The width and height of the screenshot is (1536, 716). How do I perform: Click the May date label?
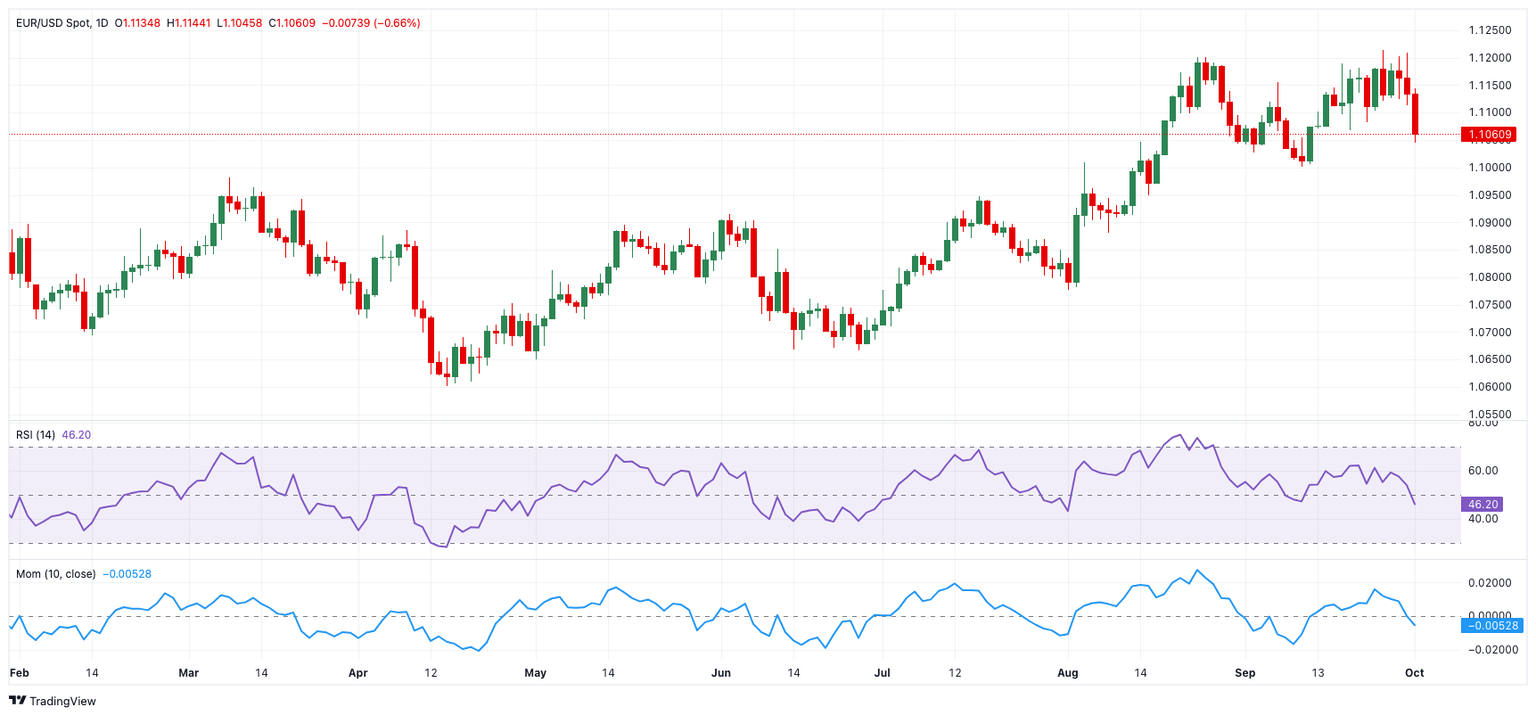tap(535, 674)
